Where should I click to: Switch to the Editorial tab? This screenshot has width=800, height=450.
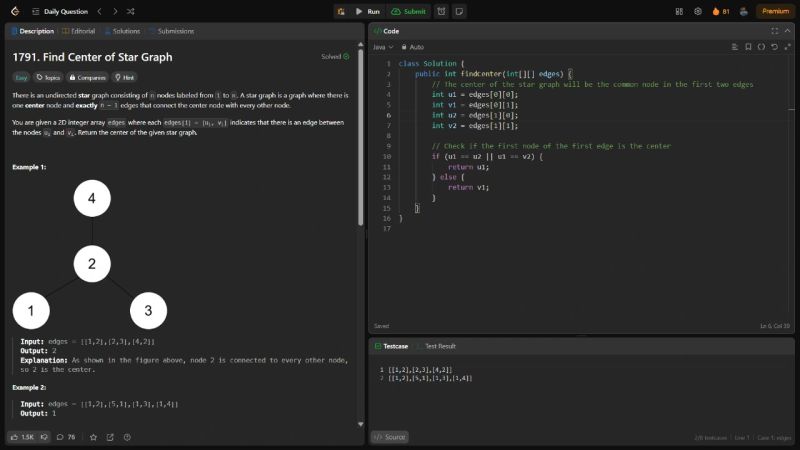(x=82, y=31)
